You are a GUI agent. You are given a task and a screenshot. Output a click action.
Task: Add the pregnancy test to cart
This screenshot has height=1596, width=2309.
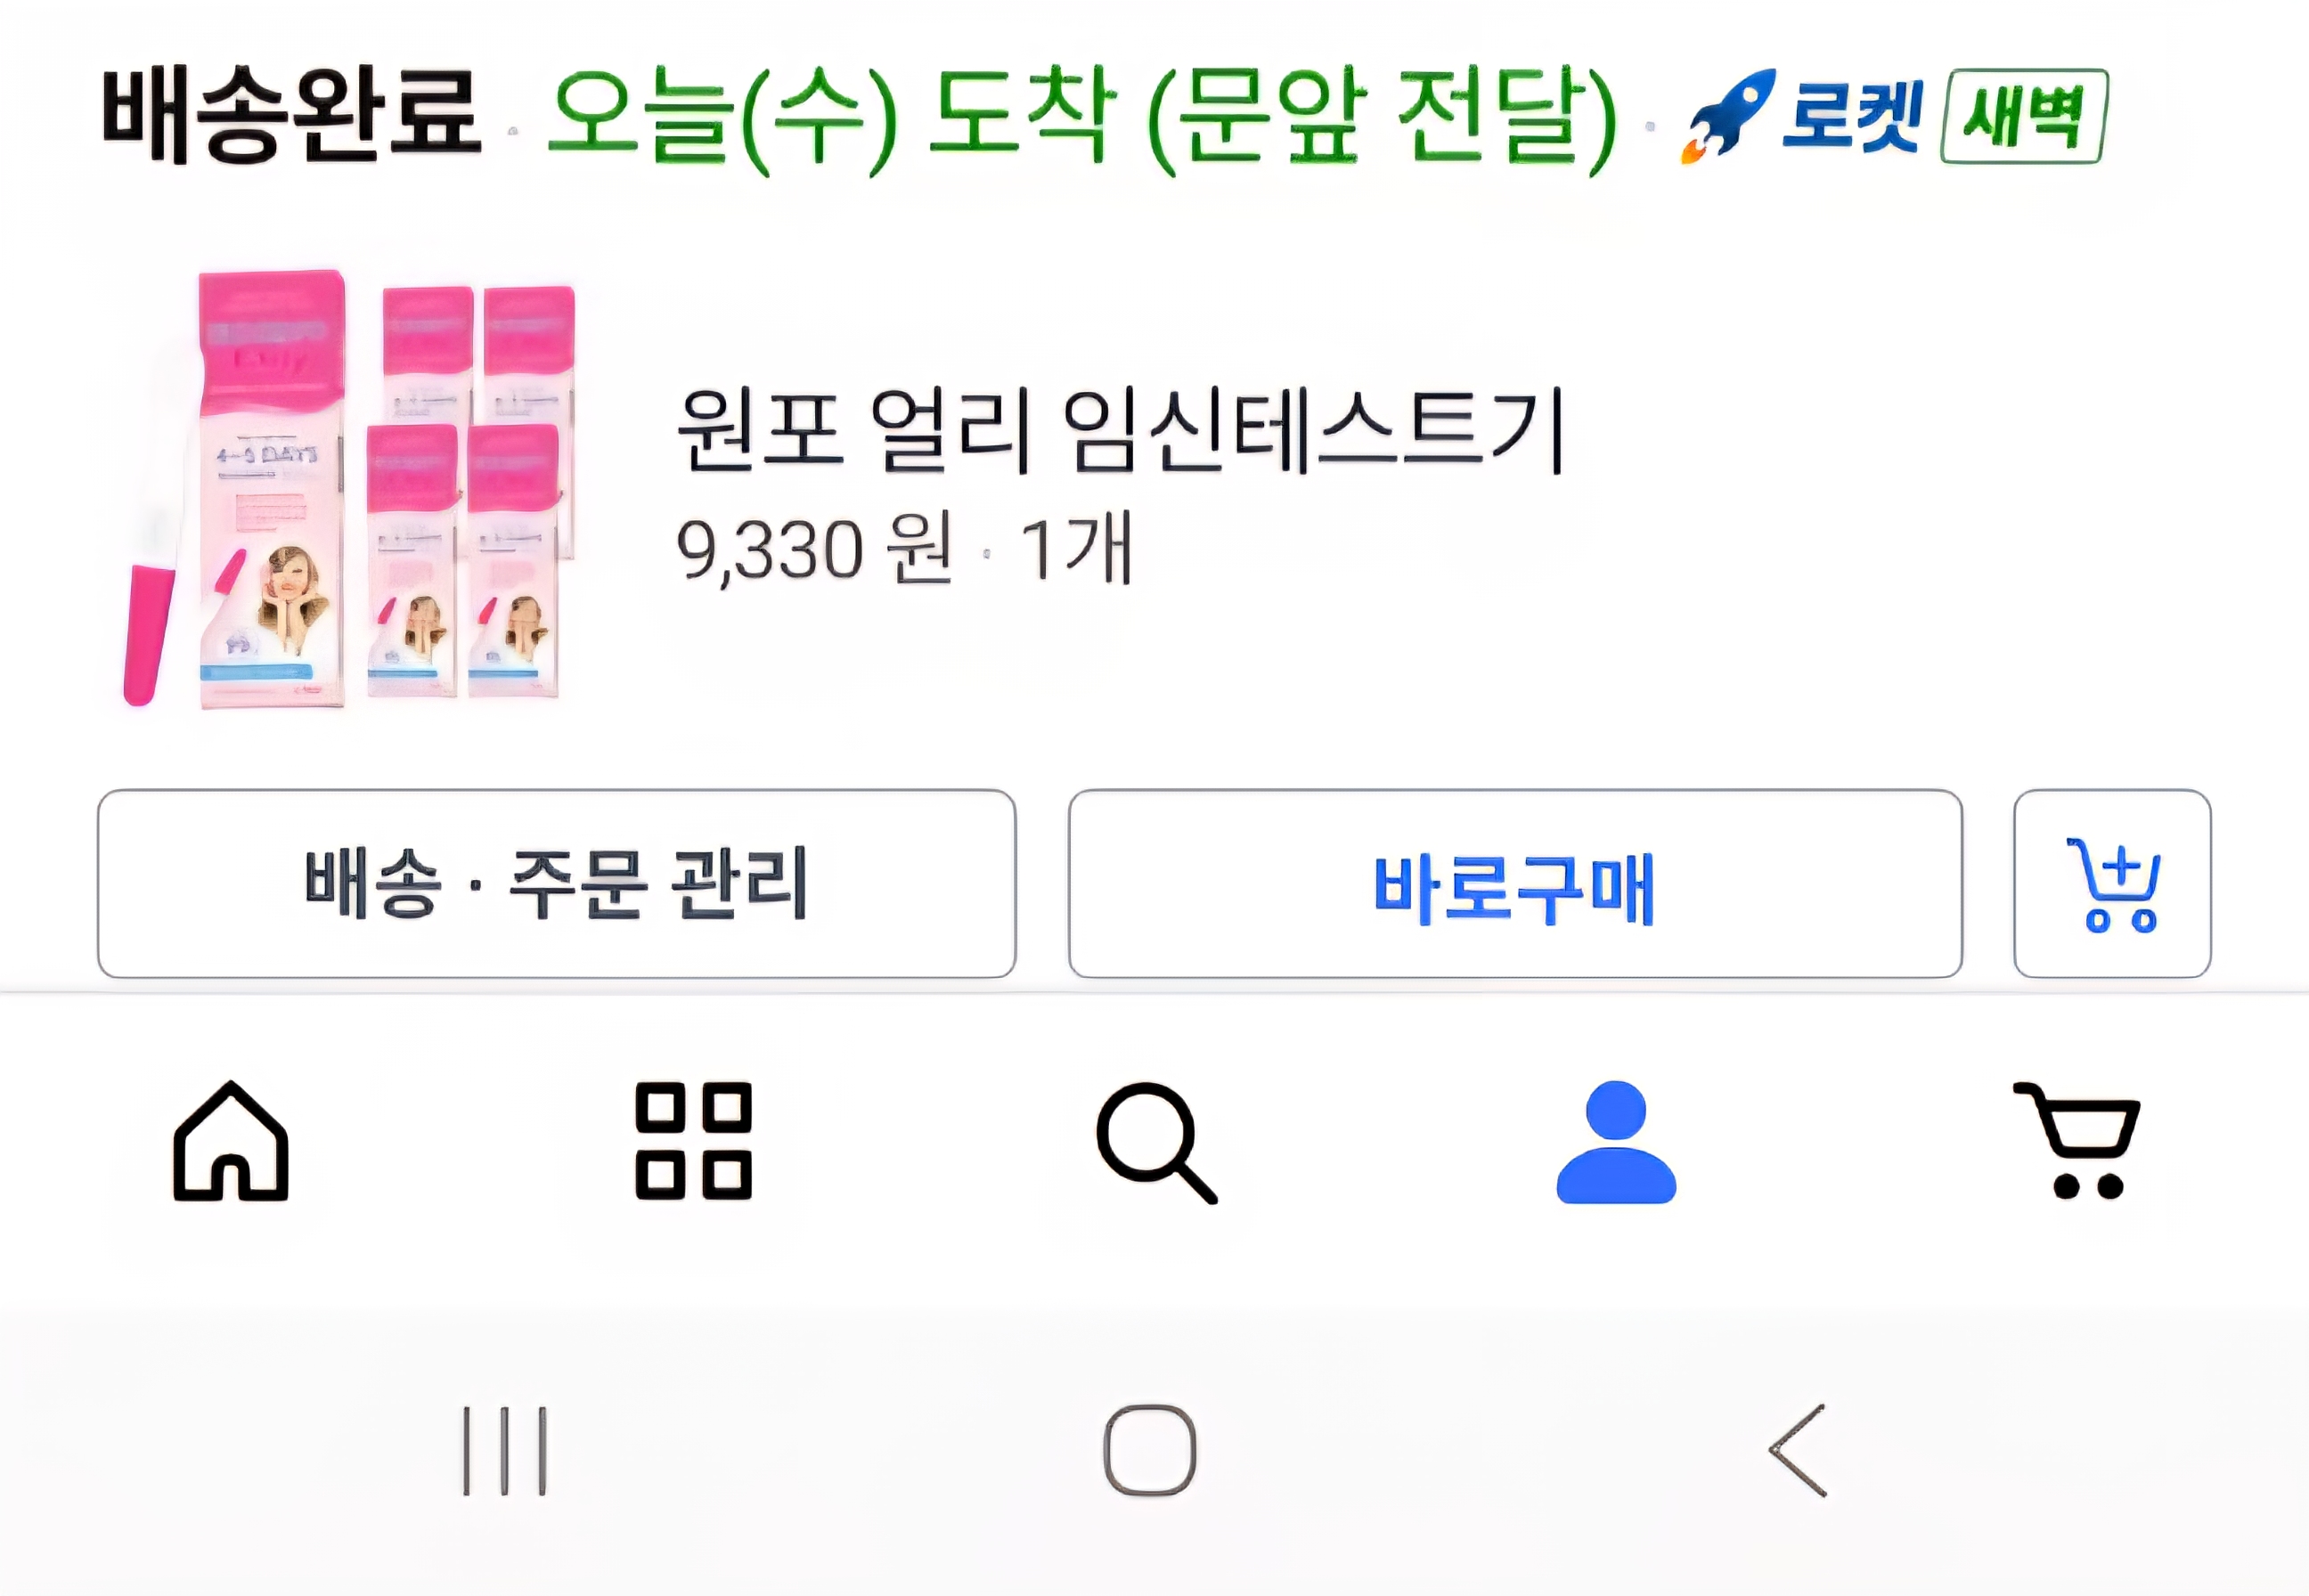tap(2112, 884)
